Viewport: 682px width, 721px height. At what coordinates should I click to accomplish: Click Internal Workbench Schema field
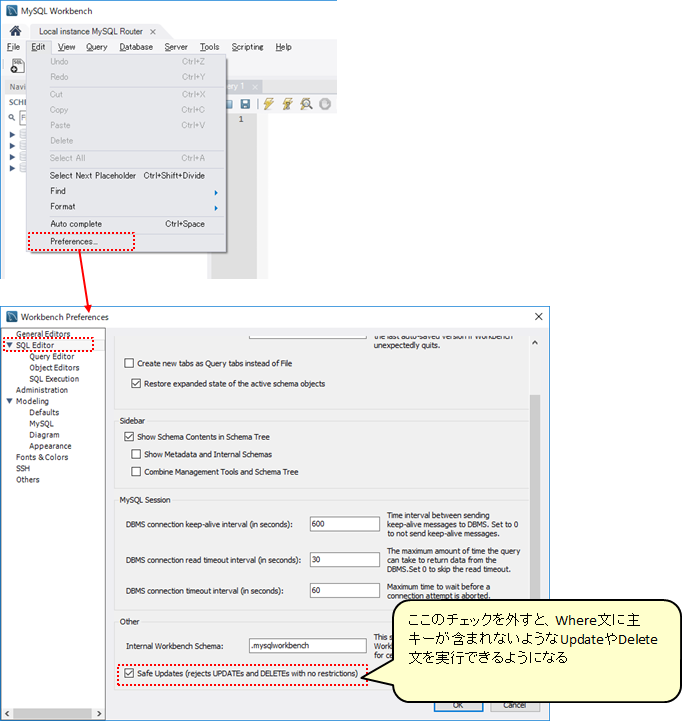pyautogui.click(x=308, y=646)
